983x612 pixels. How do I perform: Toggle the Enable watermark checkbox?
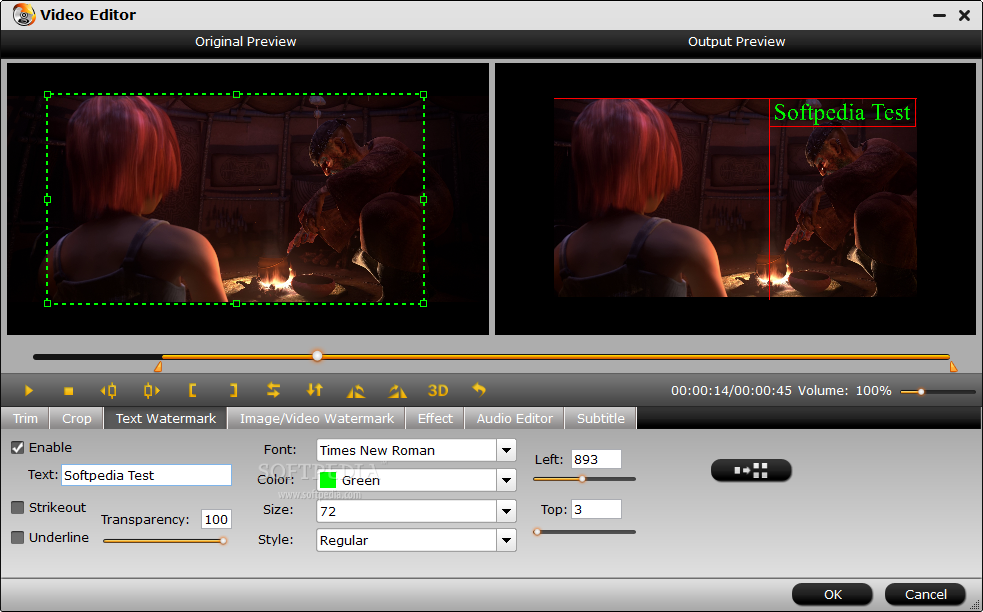[x=18, y=448]
